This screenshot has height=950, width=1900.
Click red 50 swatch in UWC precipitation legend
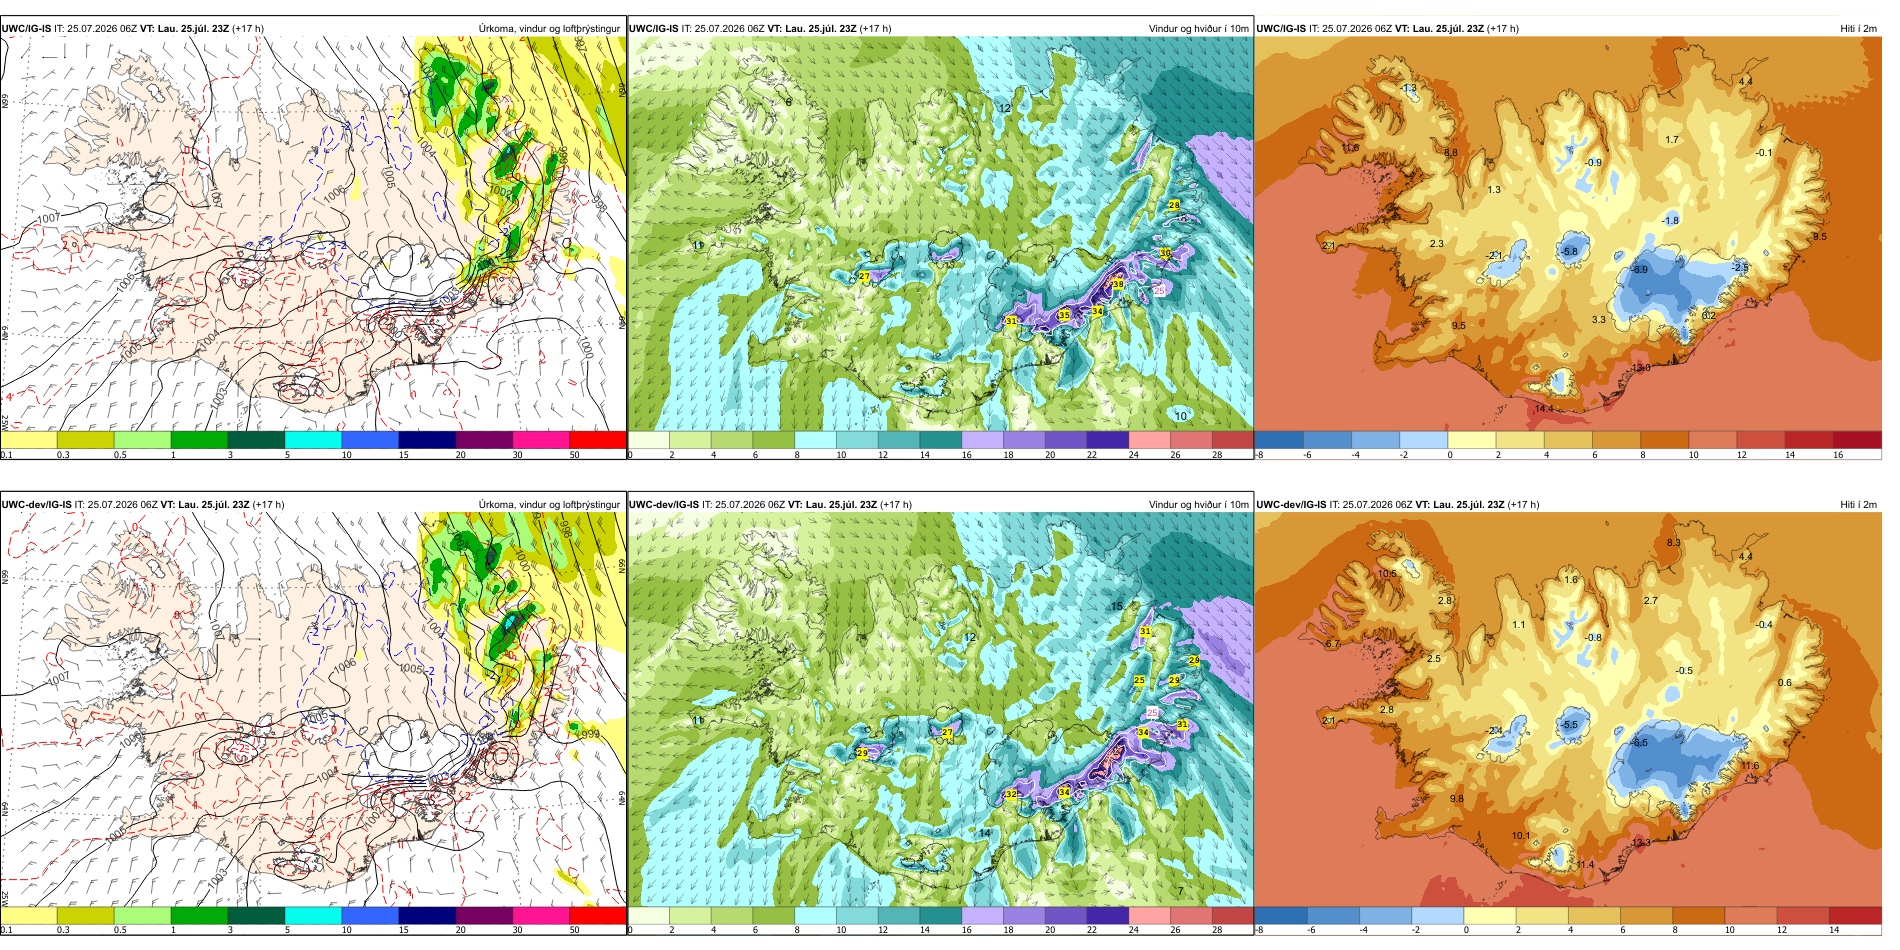tap(598, 440)
